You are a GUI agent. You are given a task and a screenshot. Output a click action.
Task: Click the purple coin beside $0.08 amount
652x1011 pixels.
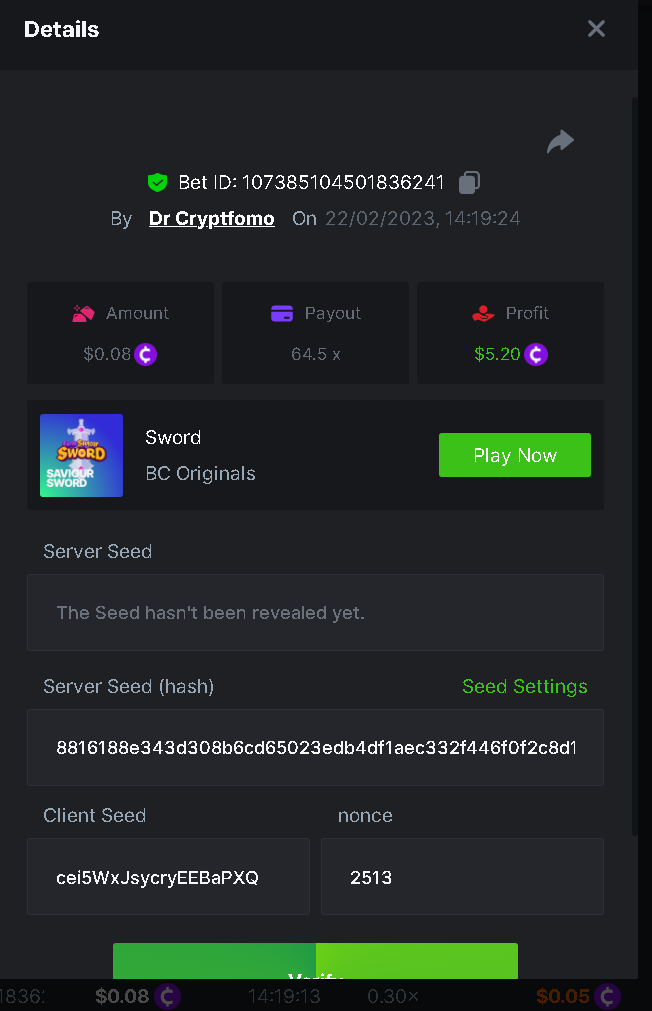[x=146, y=354]
